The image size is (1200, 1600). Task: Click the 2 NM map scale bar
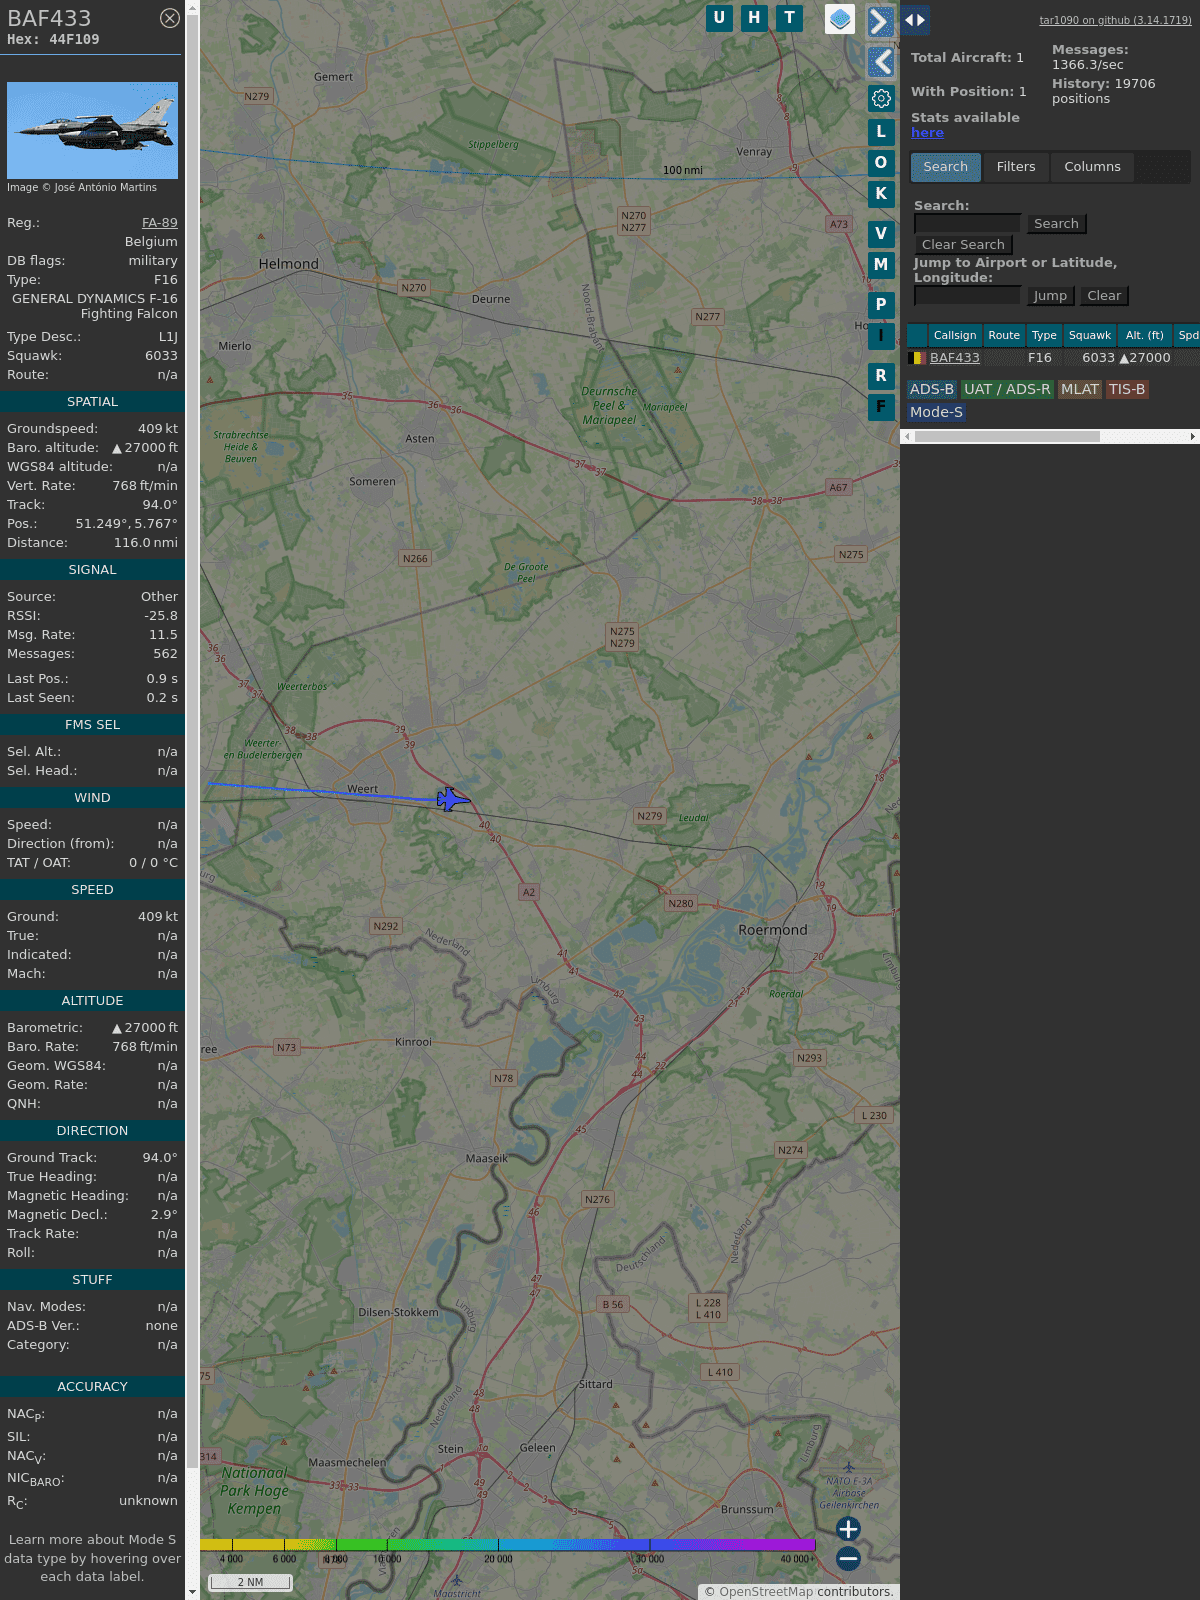pos(250,1582)
